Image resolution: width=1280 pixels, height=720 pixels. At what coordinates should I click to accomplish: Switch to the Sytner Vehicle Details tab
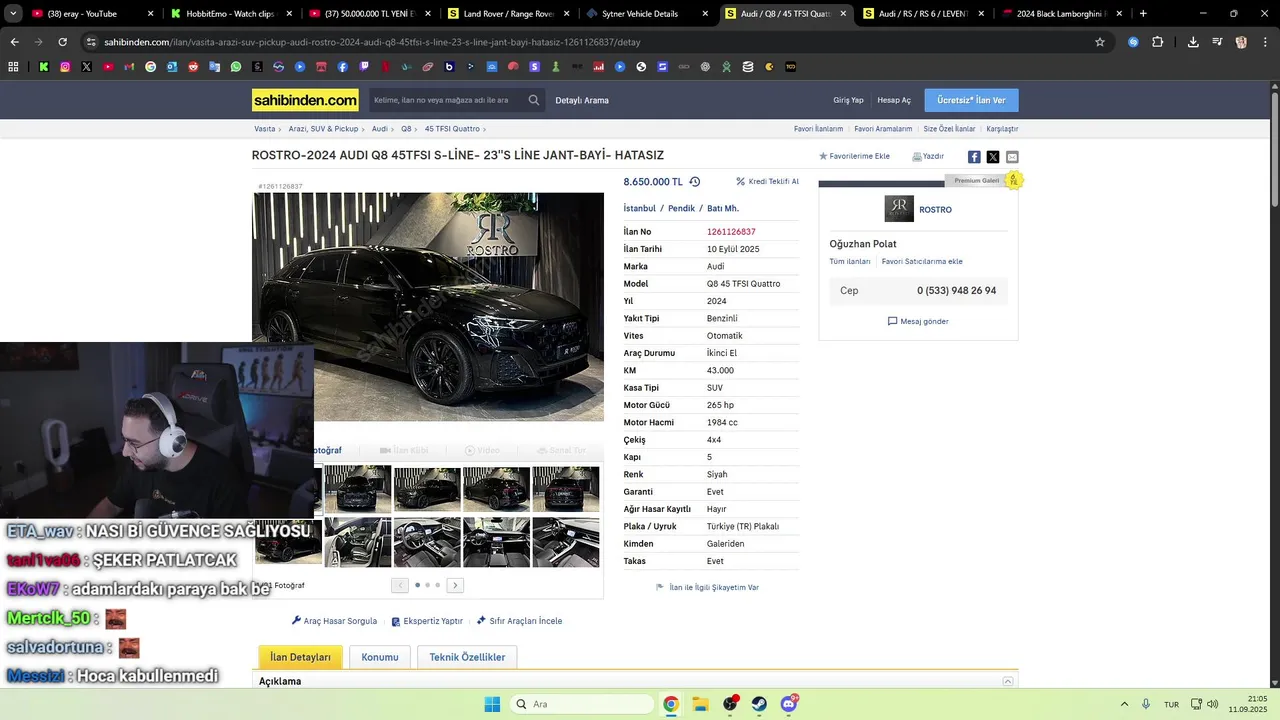pos(645,14)
